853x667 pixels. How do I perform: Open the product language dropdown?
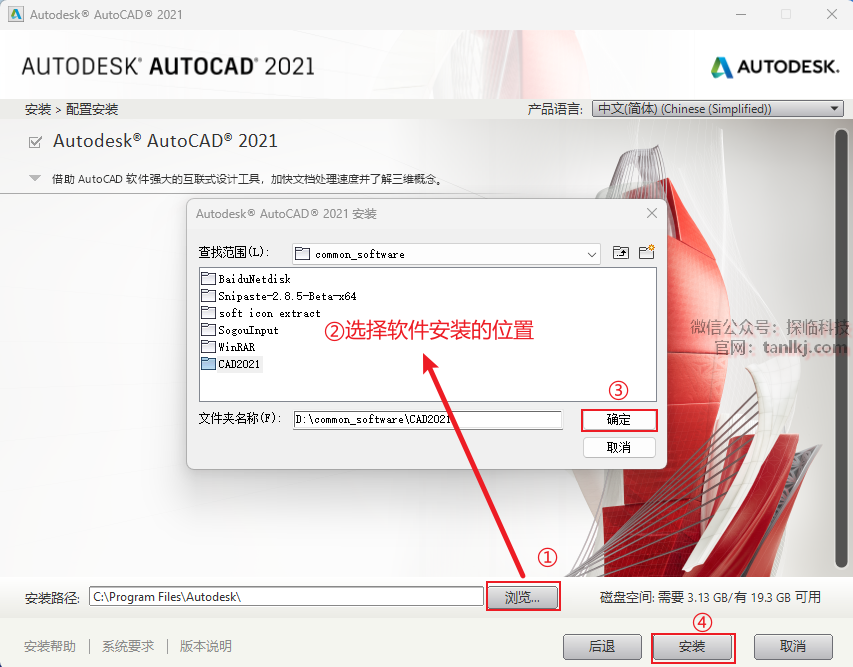pos(718,108)
